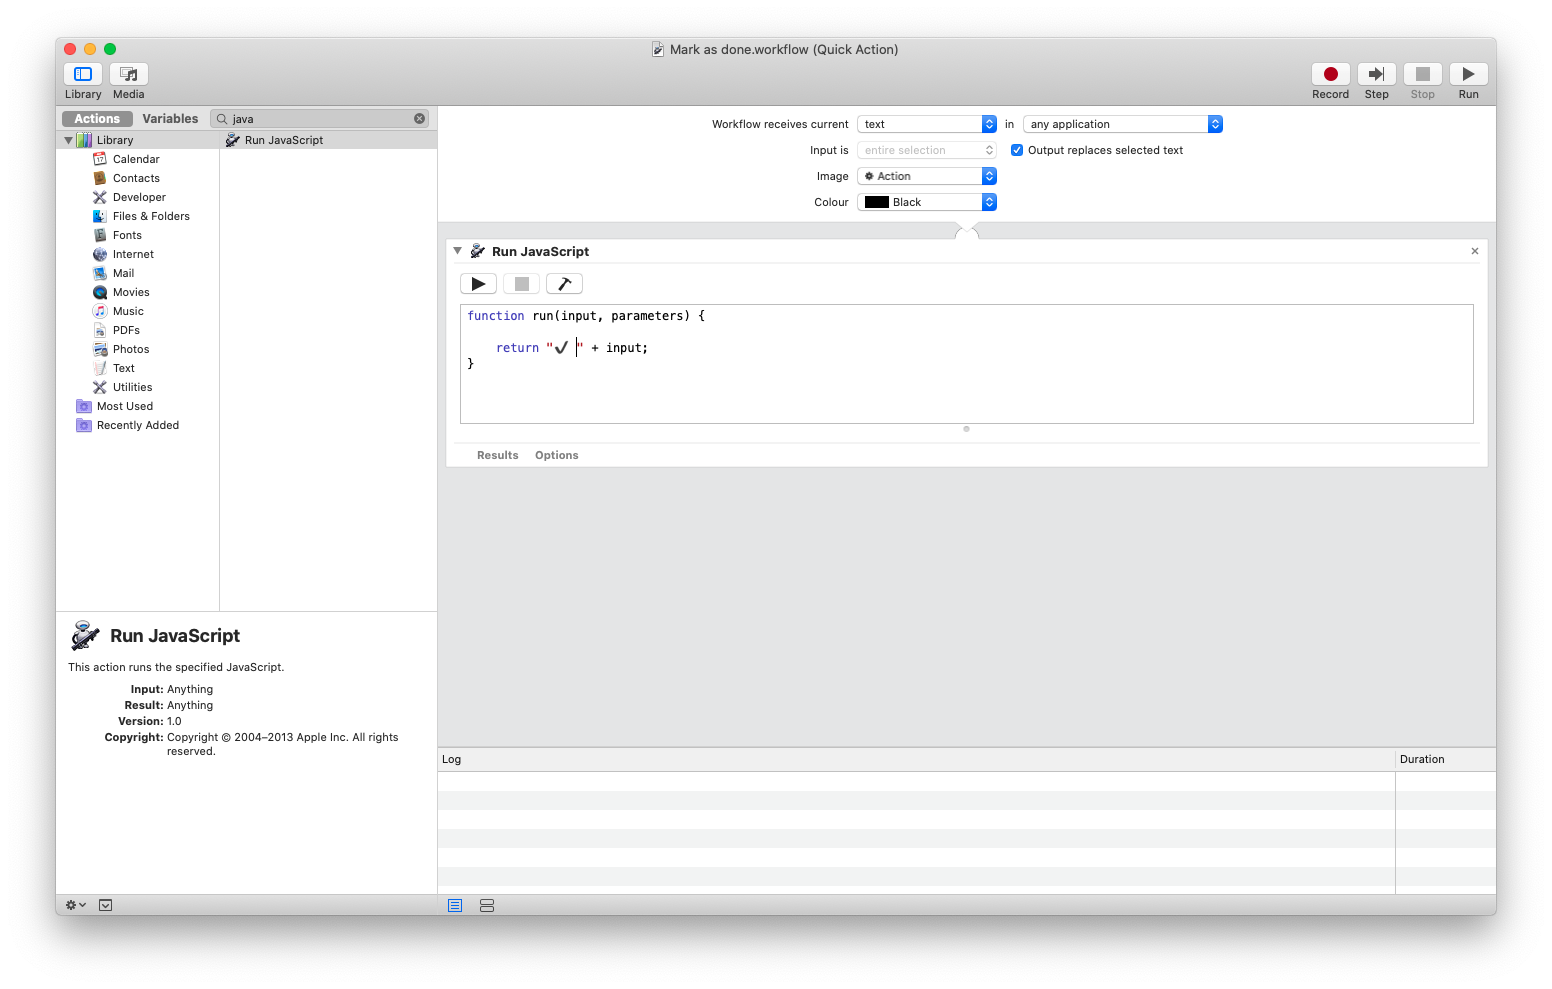Open the 'any application' dropdown
The image size is (1552, 989).
(1122, 124)
